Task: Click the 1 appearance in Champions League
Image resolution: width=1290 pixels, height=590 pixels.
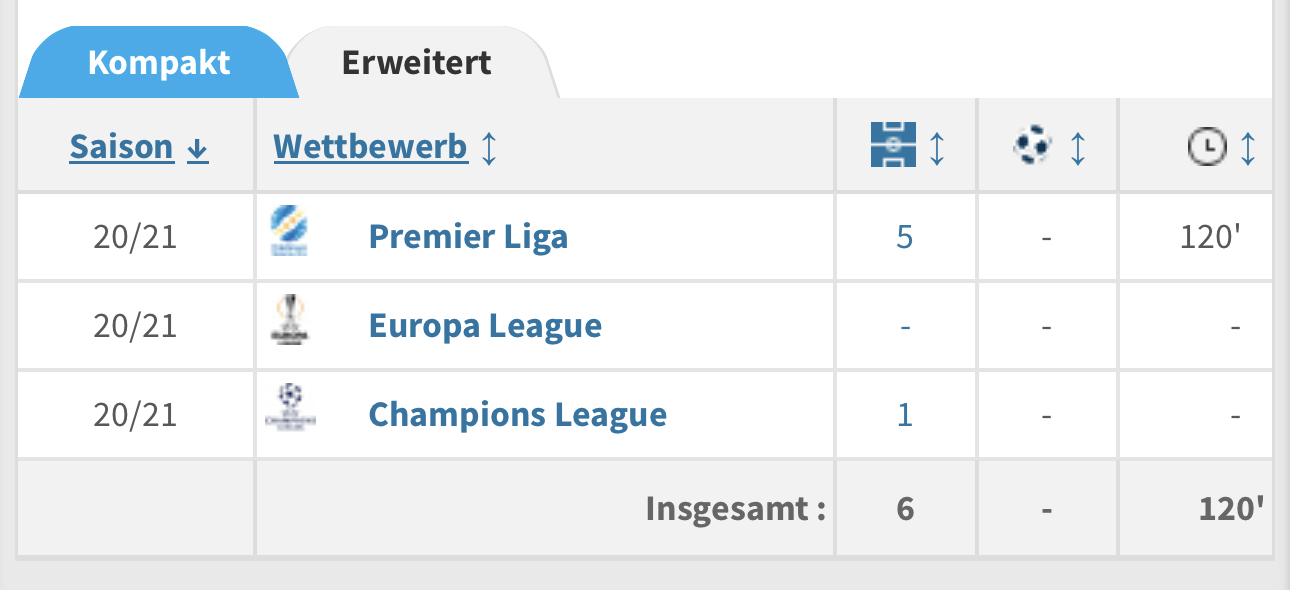Action: [905, 414]
